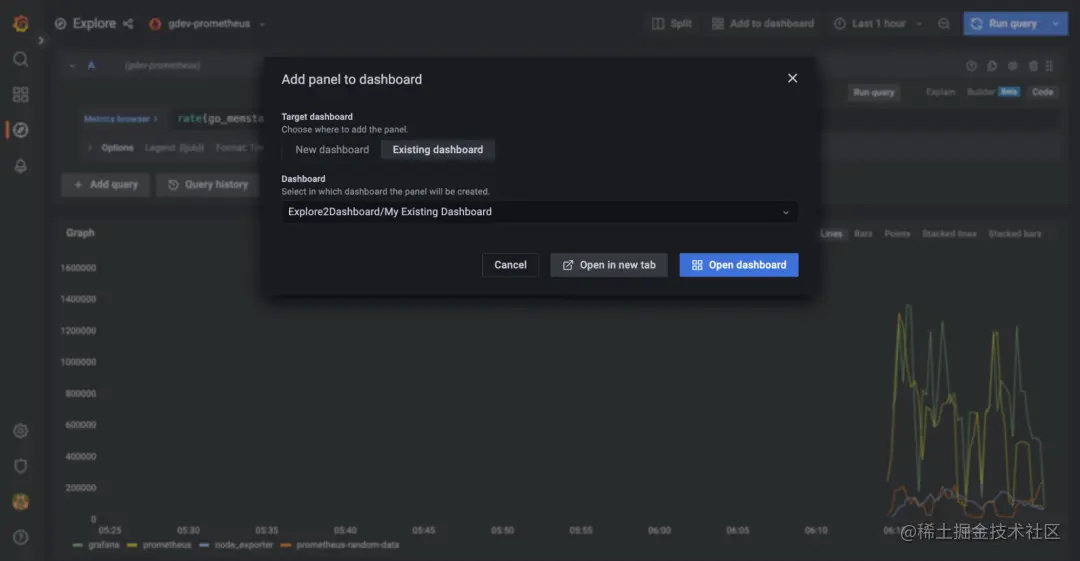Switch graph style to Stacked lines

click(x=949, y=234)
